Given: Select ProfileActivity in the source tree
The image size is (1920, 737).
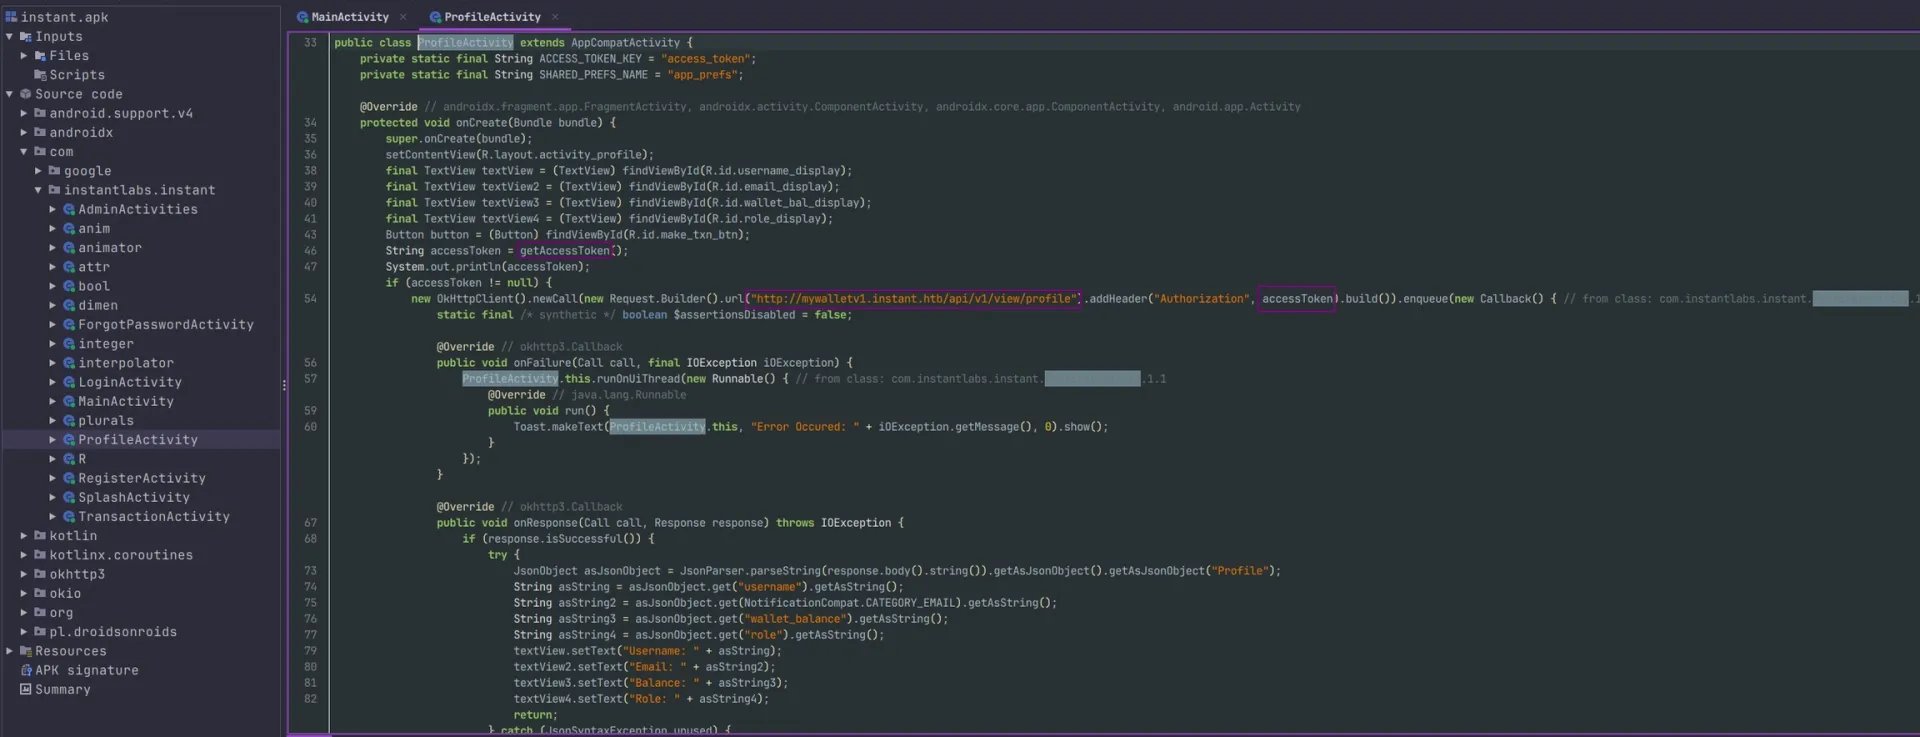Looking at the screenshot, I should click(x=138, y=440).
